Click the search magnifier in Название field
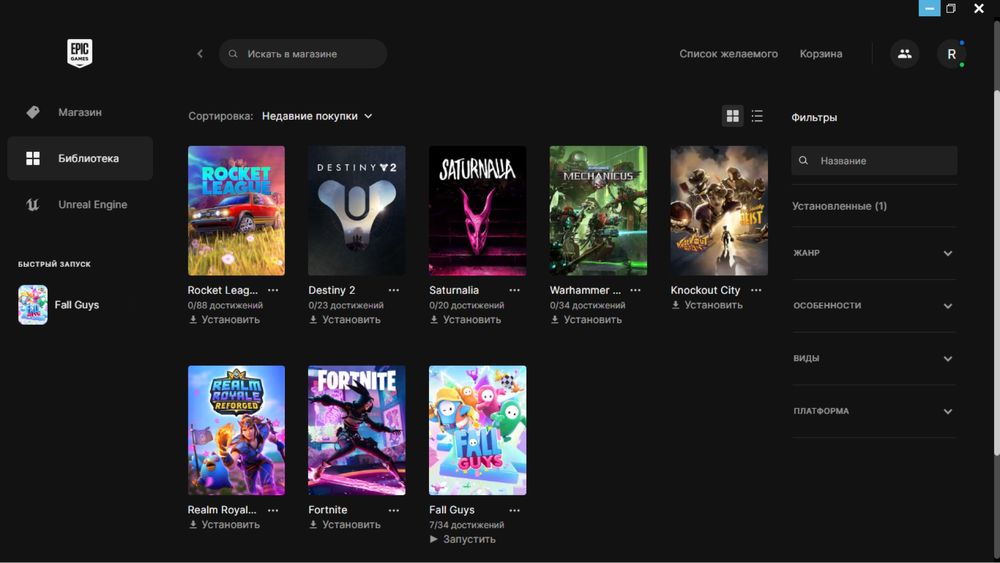Screen dimensions: 1000x563 [804, 161]
